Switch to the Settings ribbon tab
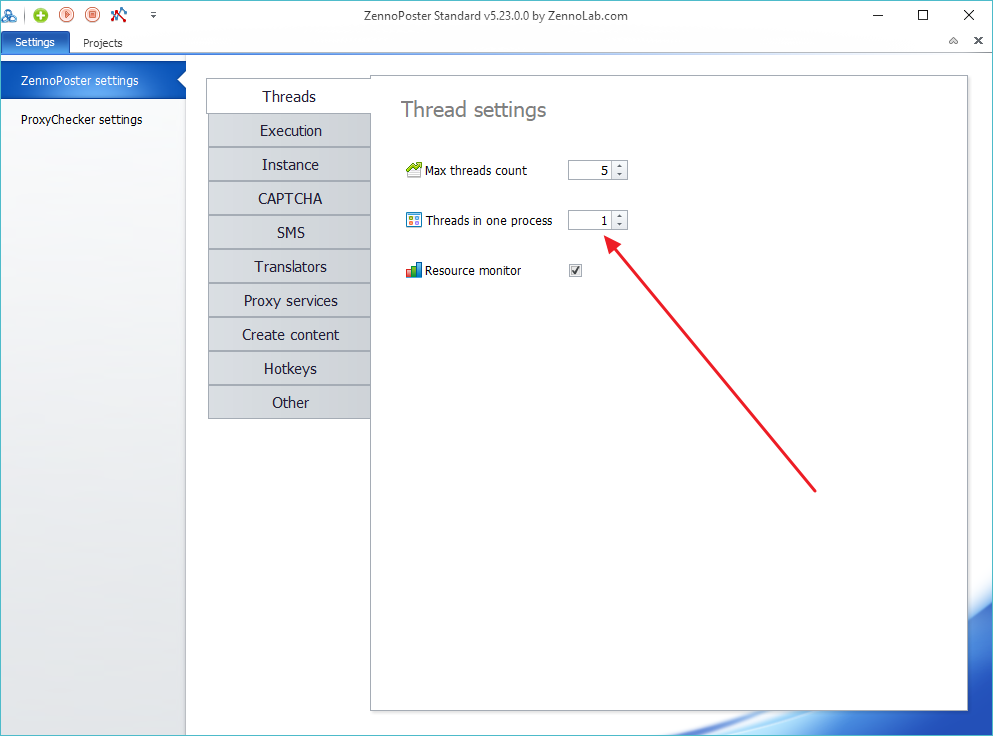Image resolution: width=993 pixels, height=736 pixels. coord(35,42)
